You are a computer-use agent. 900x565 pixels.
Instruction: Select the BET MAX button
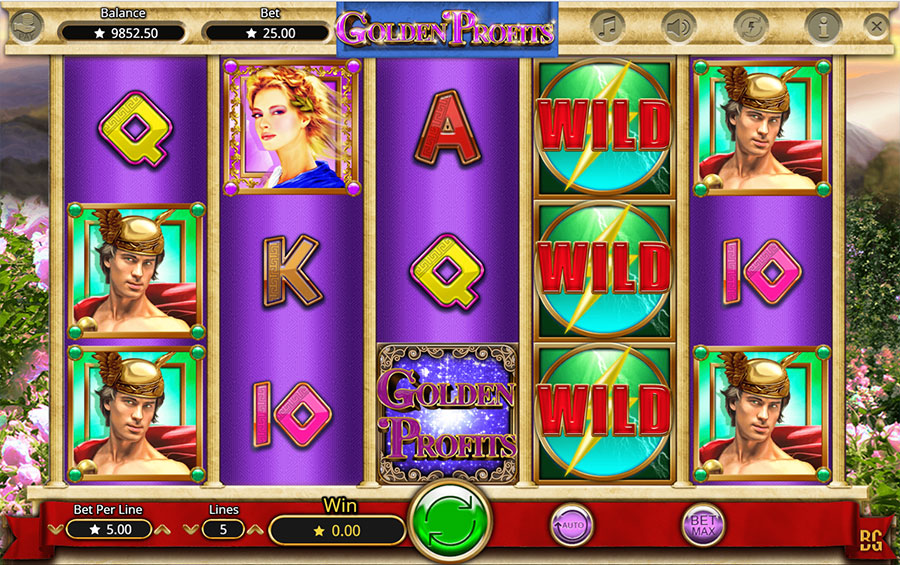pos(703,525)
